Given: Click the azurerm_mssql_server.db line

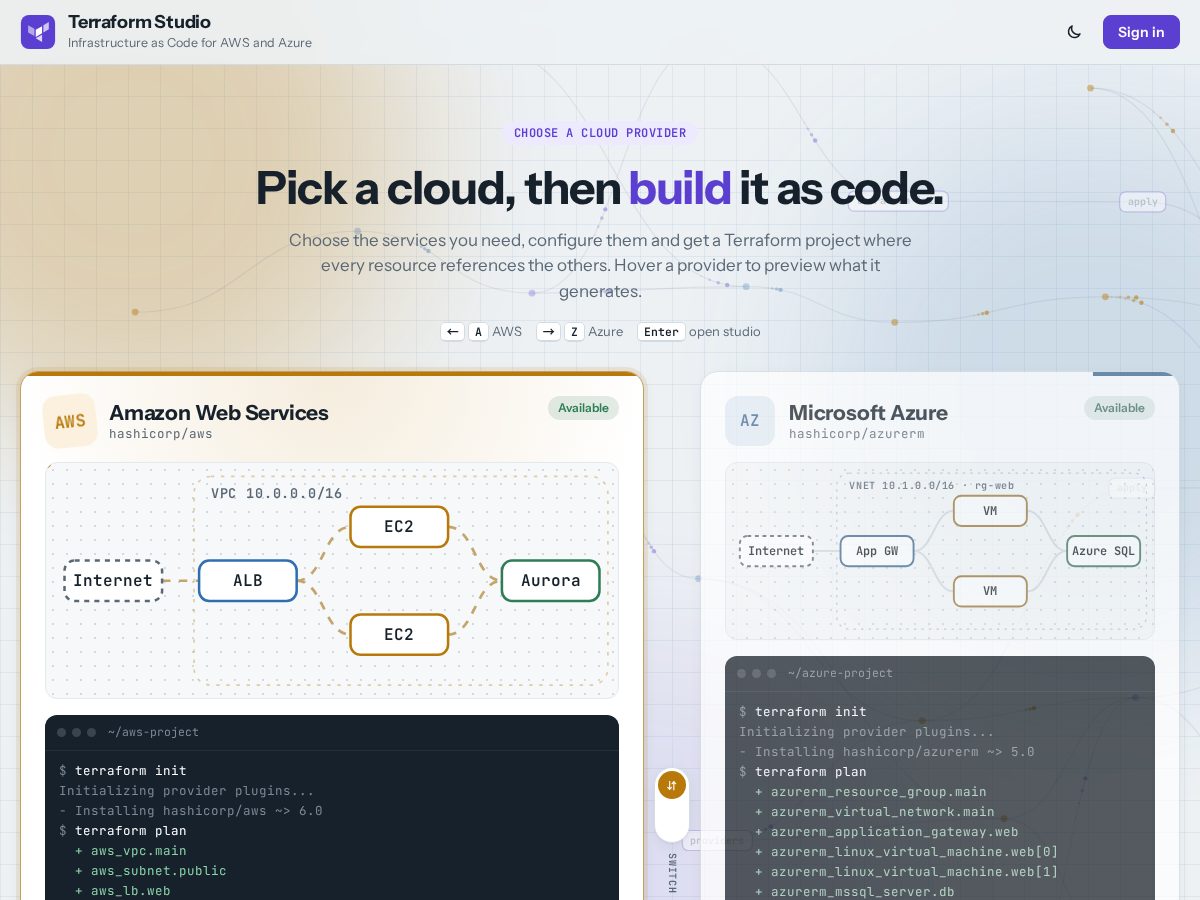Looking at the screenshot, I should (x=855, y=892).
